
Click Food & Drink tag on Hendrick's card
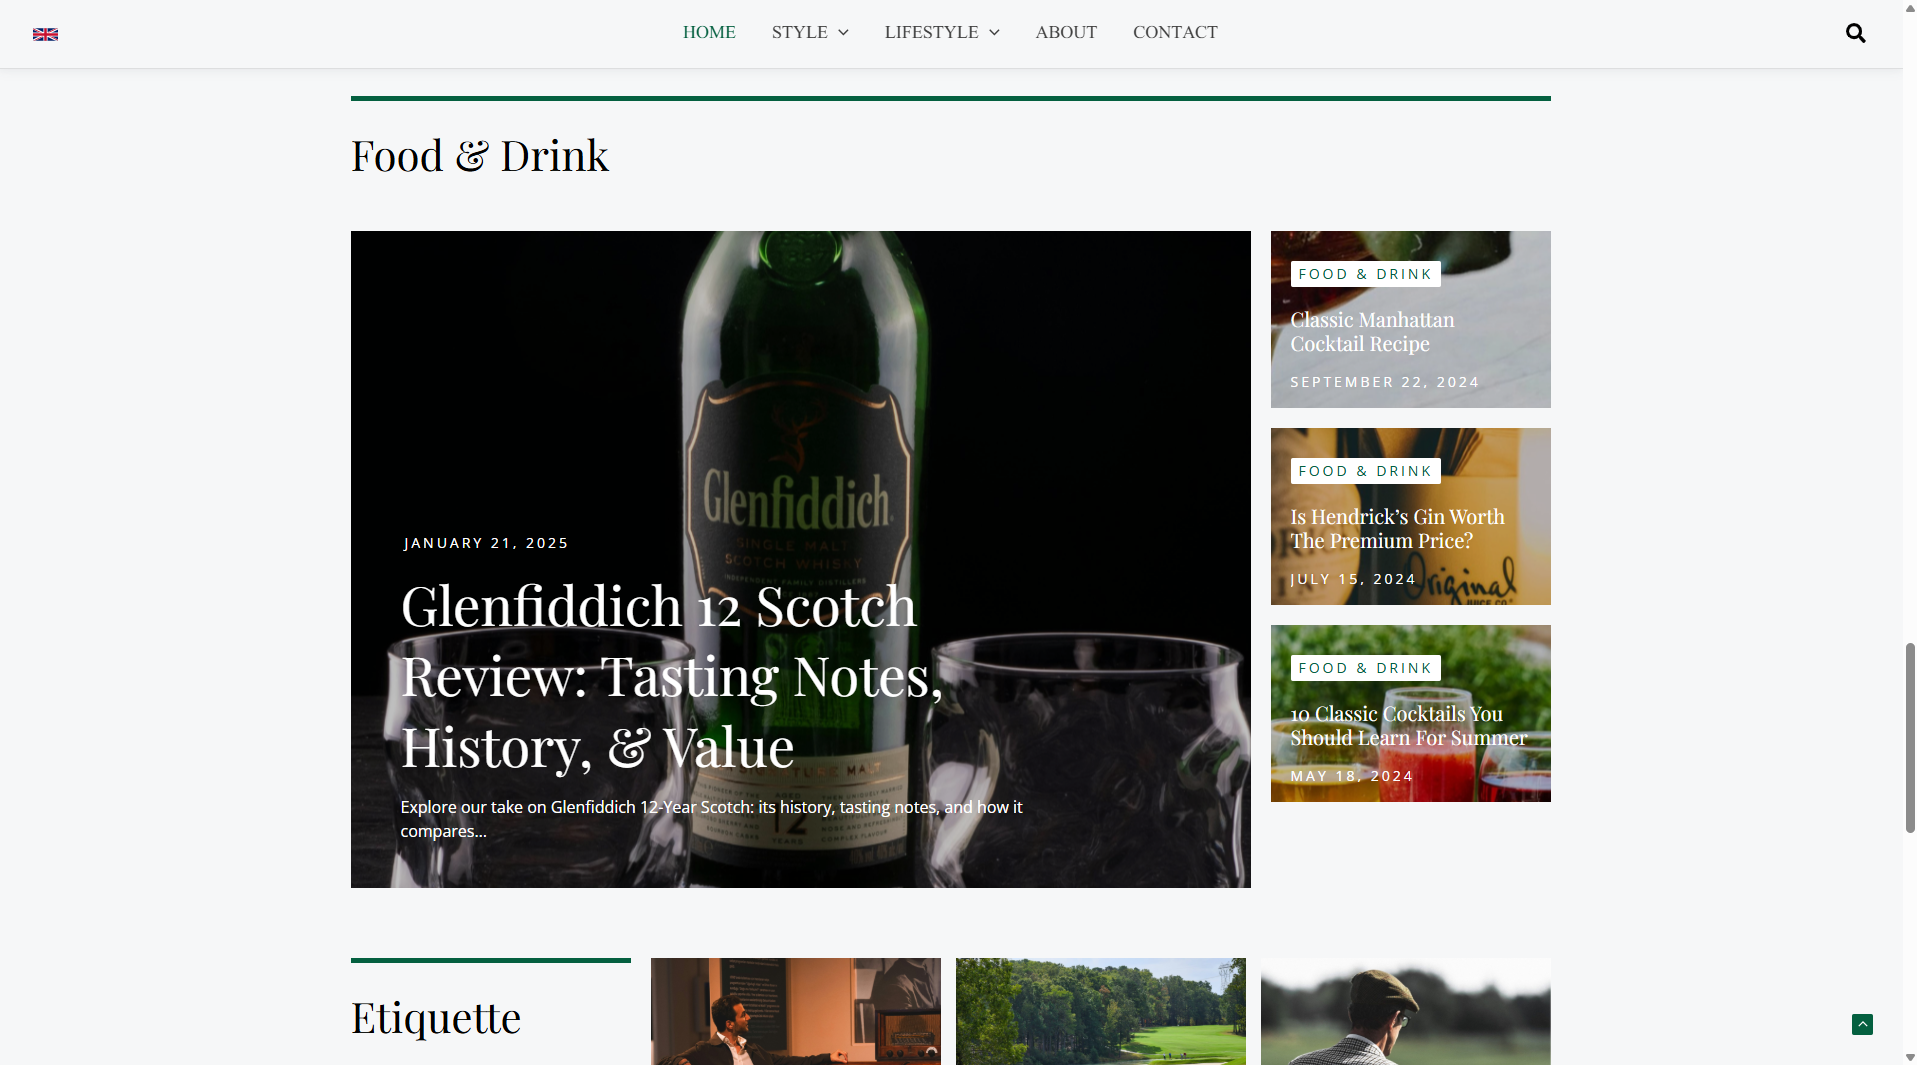[x=1365, y=471]
